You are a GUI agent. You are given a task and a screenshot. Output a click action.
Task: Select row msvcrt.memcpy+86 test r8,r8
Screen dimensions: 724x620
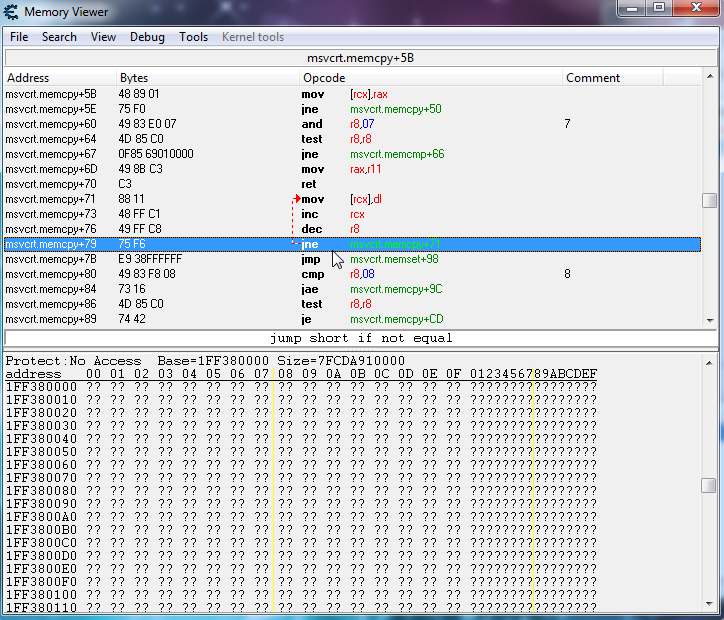(x=352, y=304)
